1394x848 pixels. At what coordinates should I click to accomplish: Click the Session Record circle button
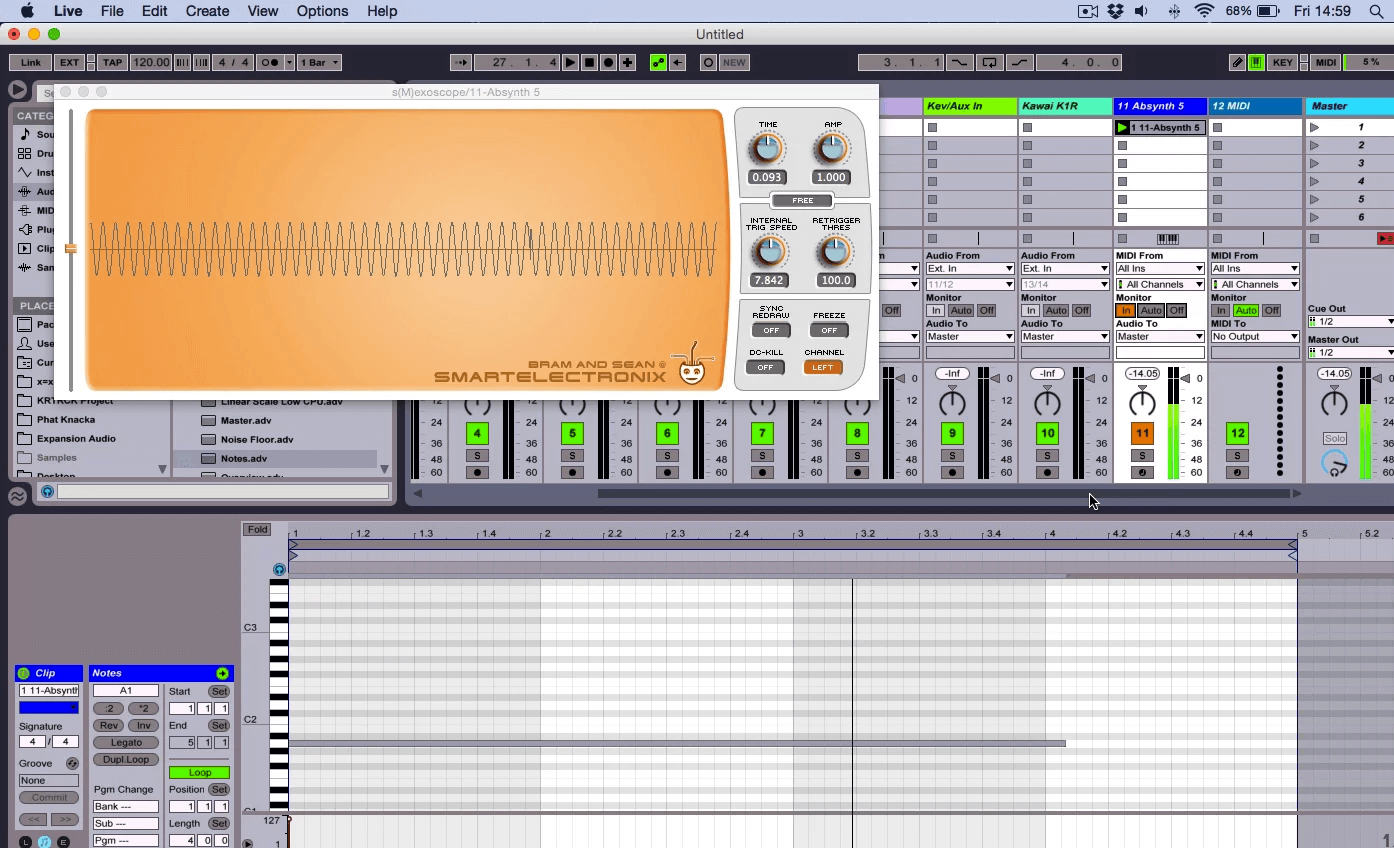[x=708, y=62]
